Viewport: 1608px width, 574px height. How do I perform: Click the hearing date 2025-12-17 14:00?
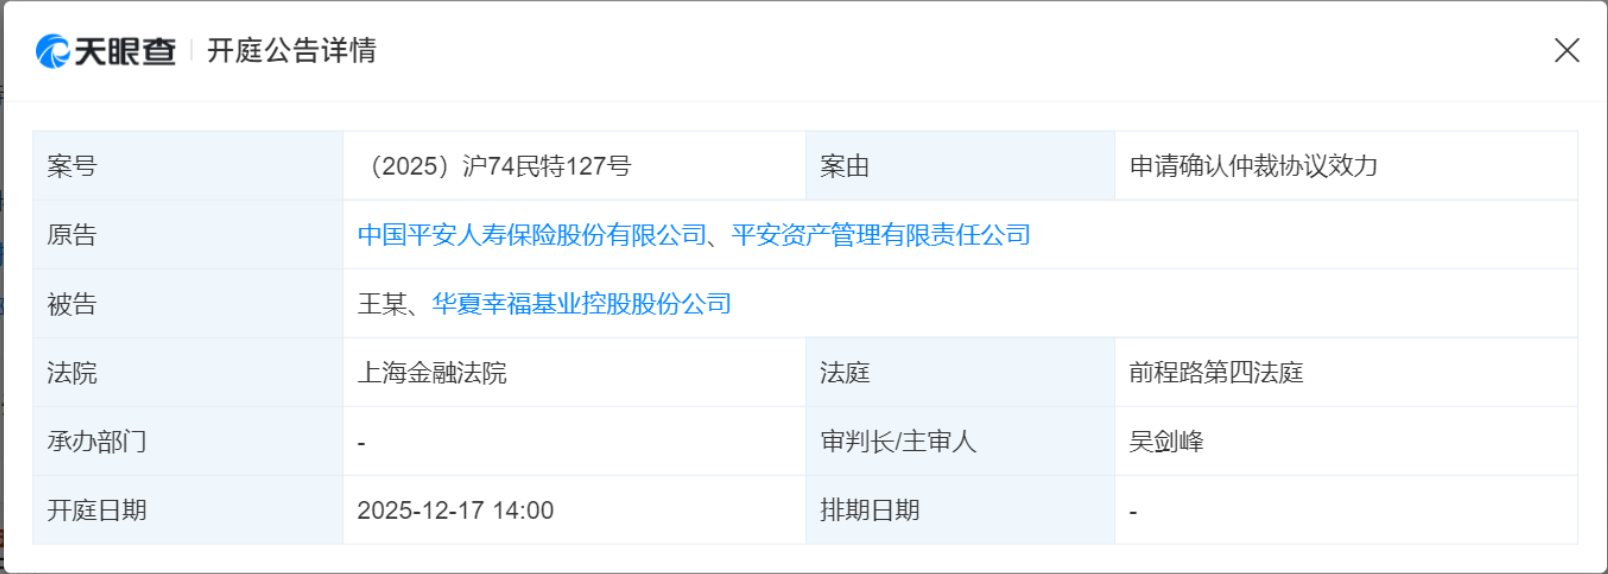[x=455, y=511]
